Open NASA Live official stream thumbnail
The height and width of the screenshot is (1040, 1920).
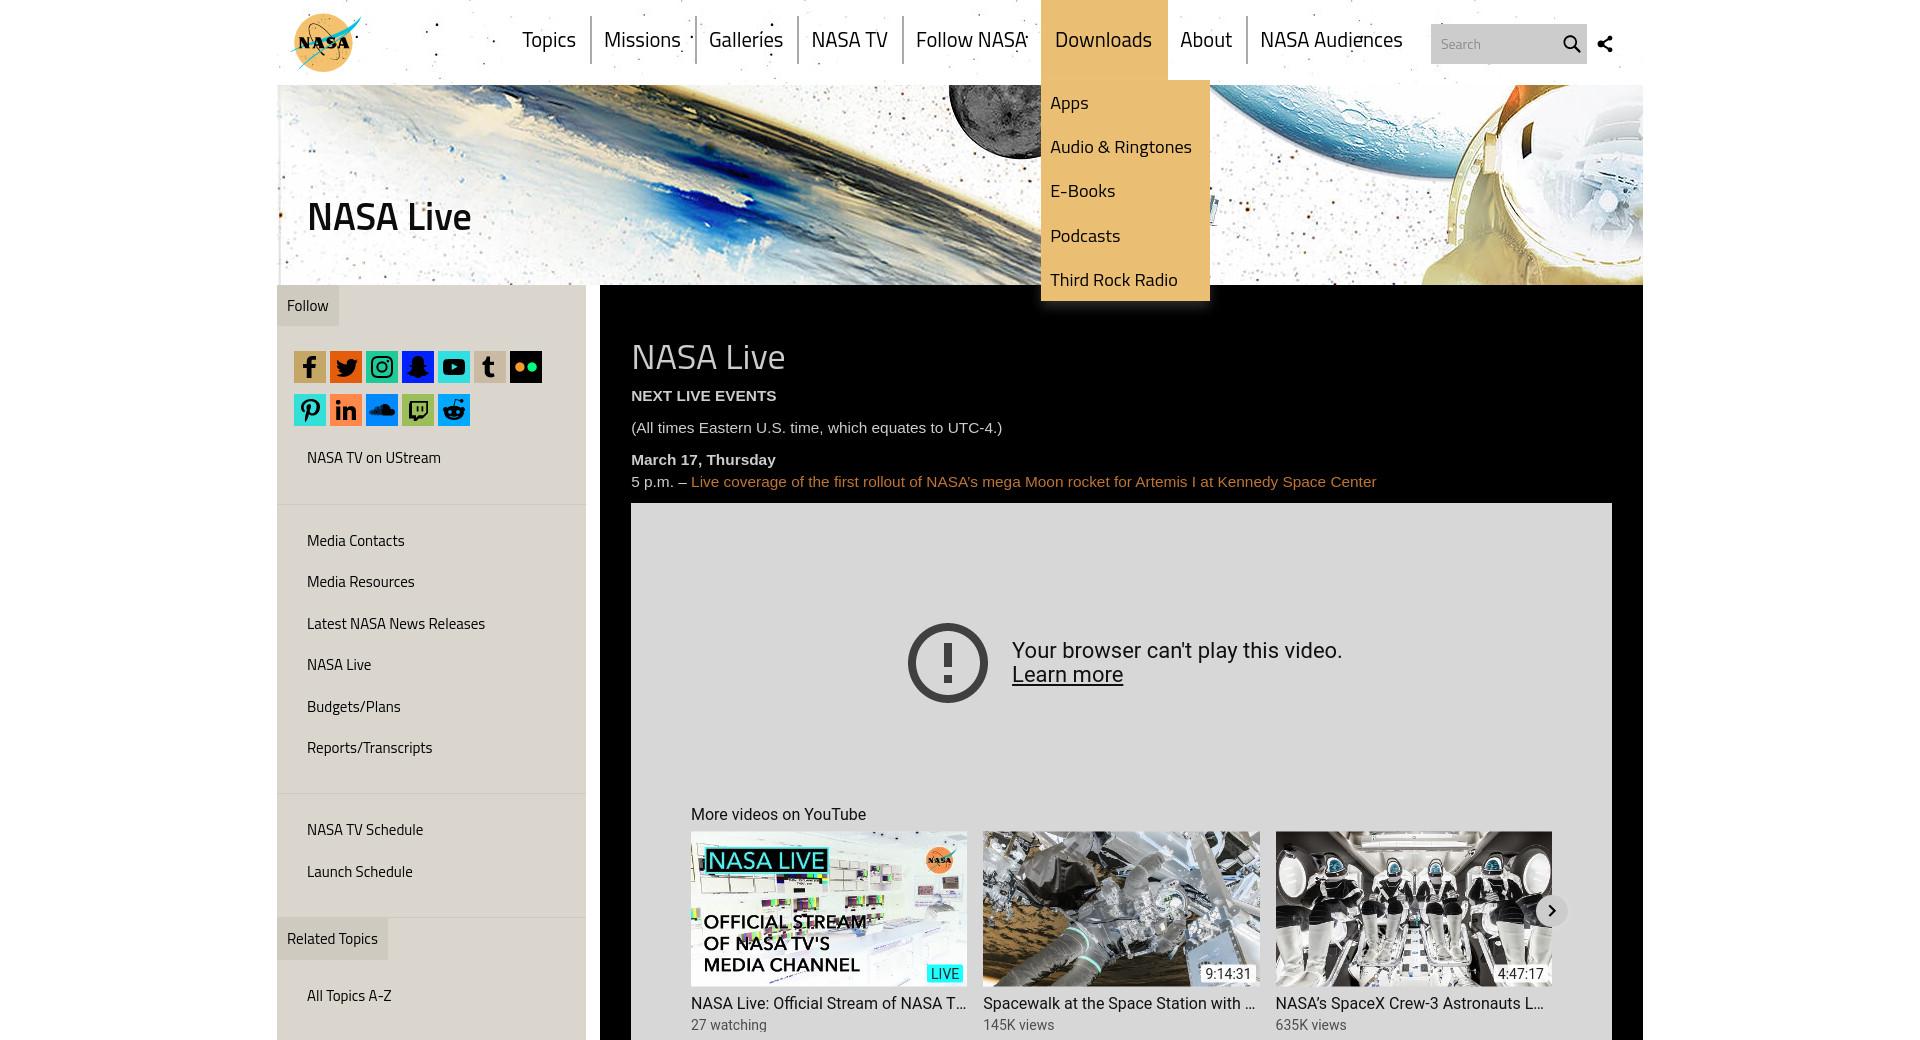tap(829, 909)
